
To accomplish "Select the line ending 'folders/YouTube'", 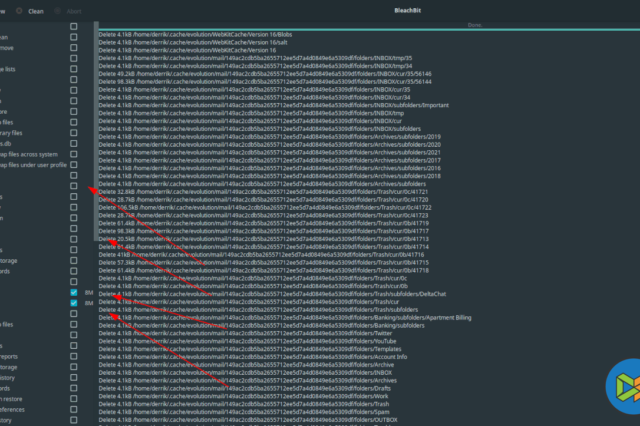I will click(247, 341).
